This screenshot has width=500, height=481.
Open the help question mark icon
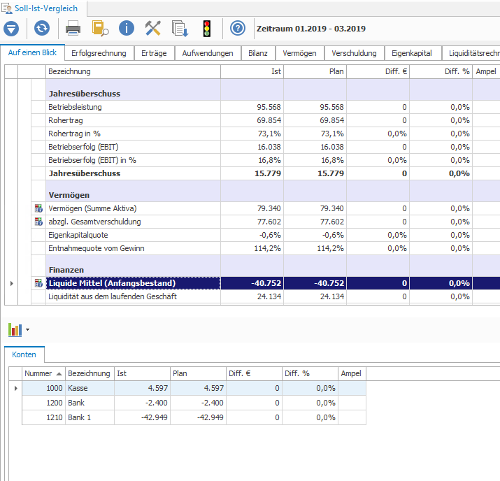point(238,28)
